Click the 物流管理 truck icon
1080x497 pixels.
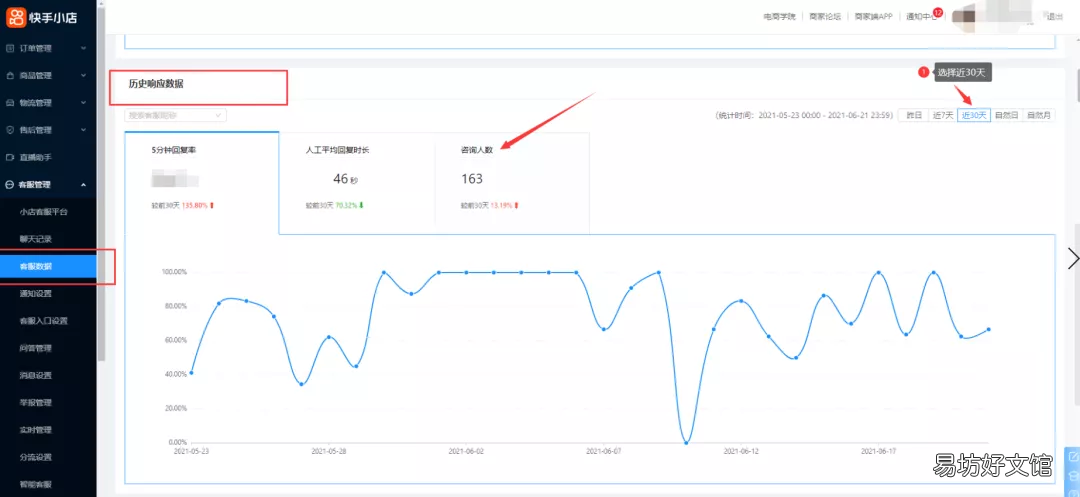10,103
